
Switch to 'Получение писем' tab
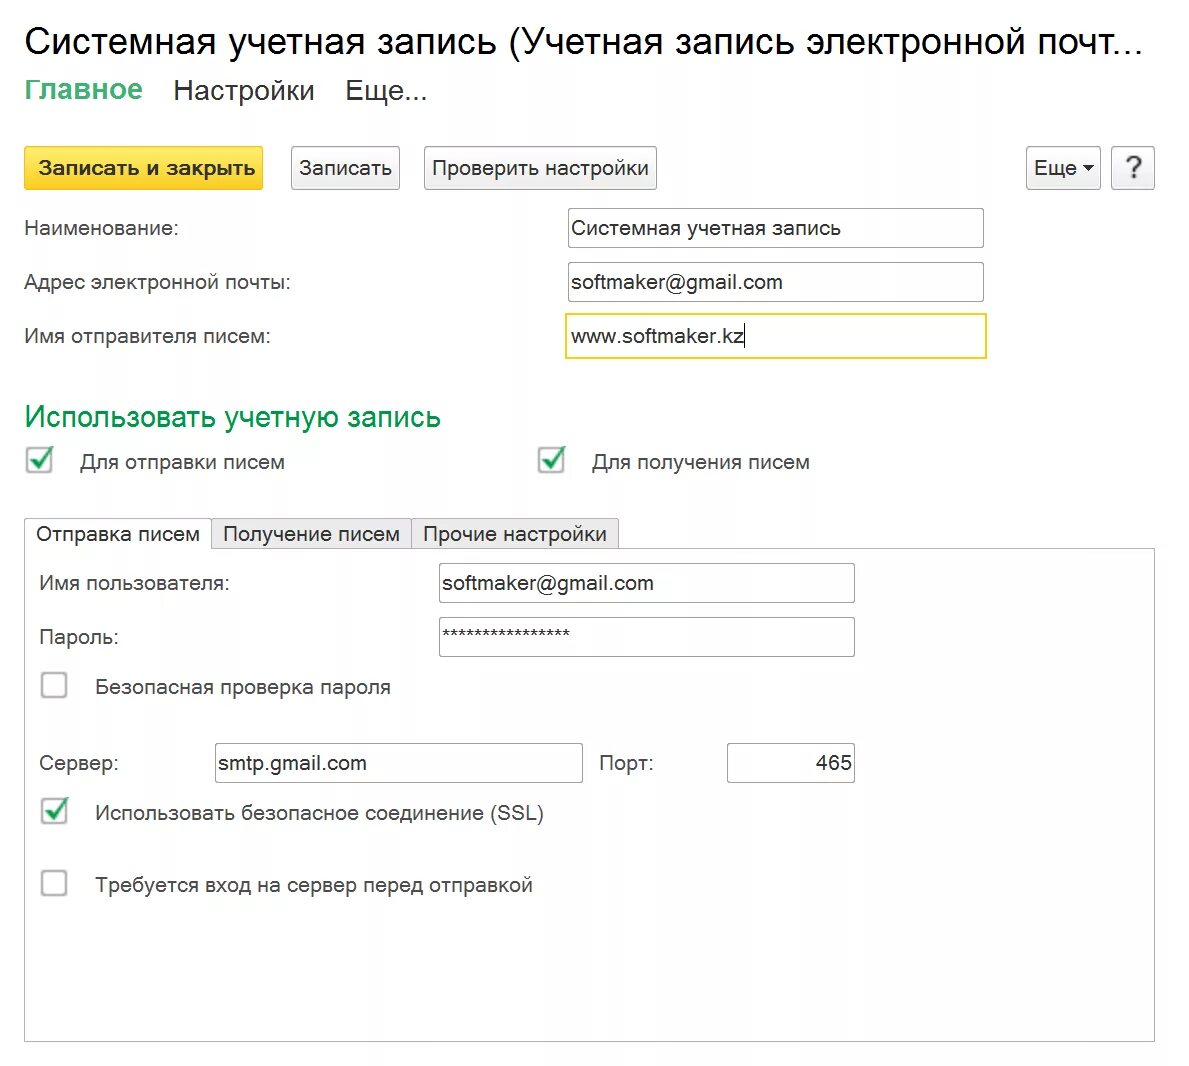[x=311, y=534]
